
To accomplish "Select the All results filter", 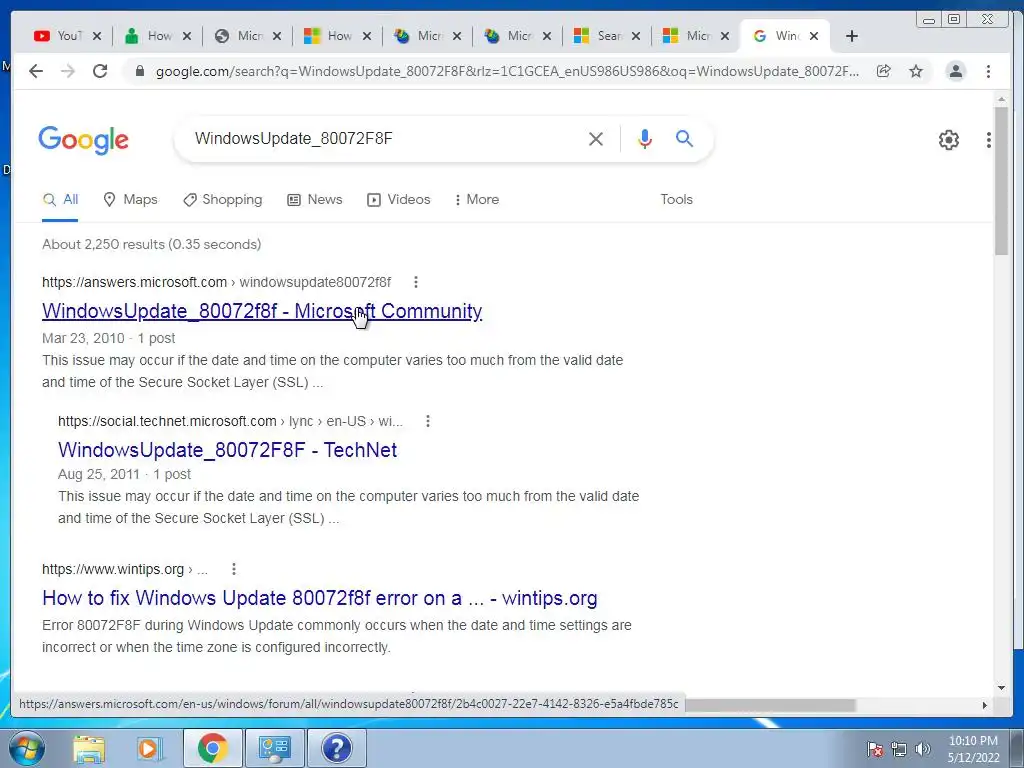I will pyautogui.click(x=61, y=200).
